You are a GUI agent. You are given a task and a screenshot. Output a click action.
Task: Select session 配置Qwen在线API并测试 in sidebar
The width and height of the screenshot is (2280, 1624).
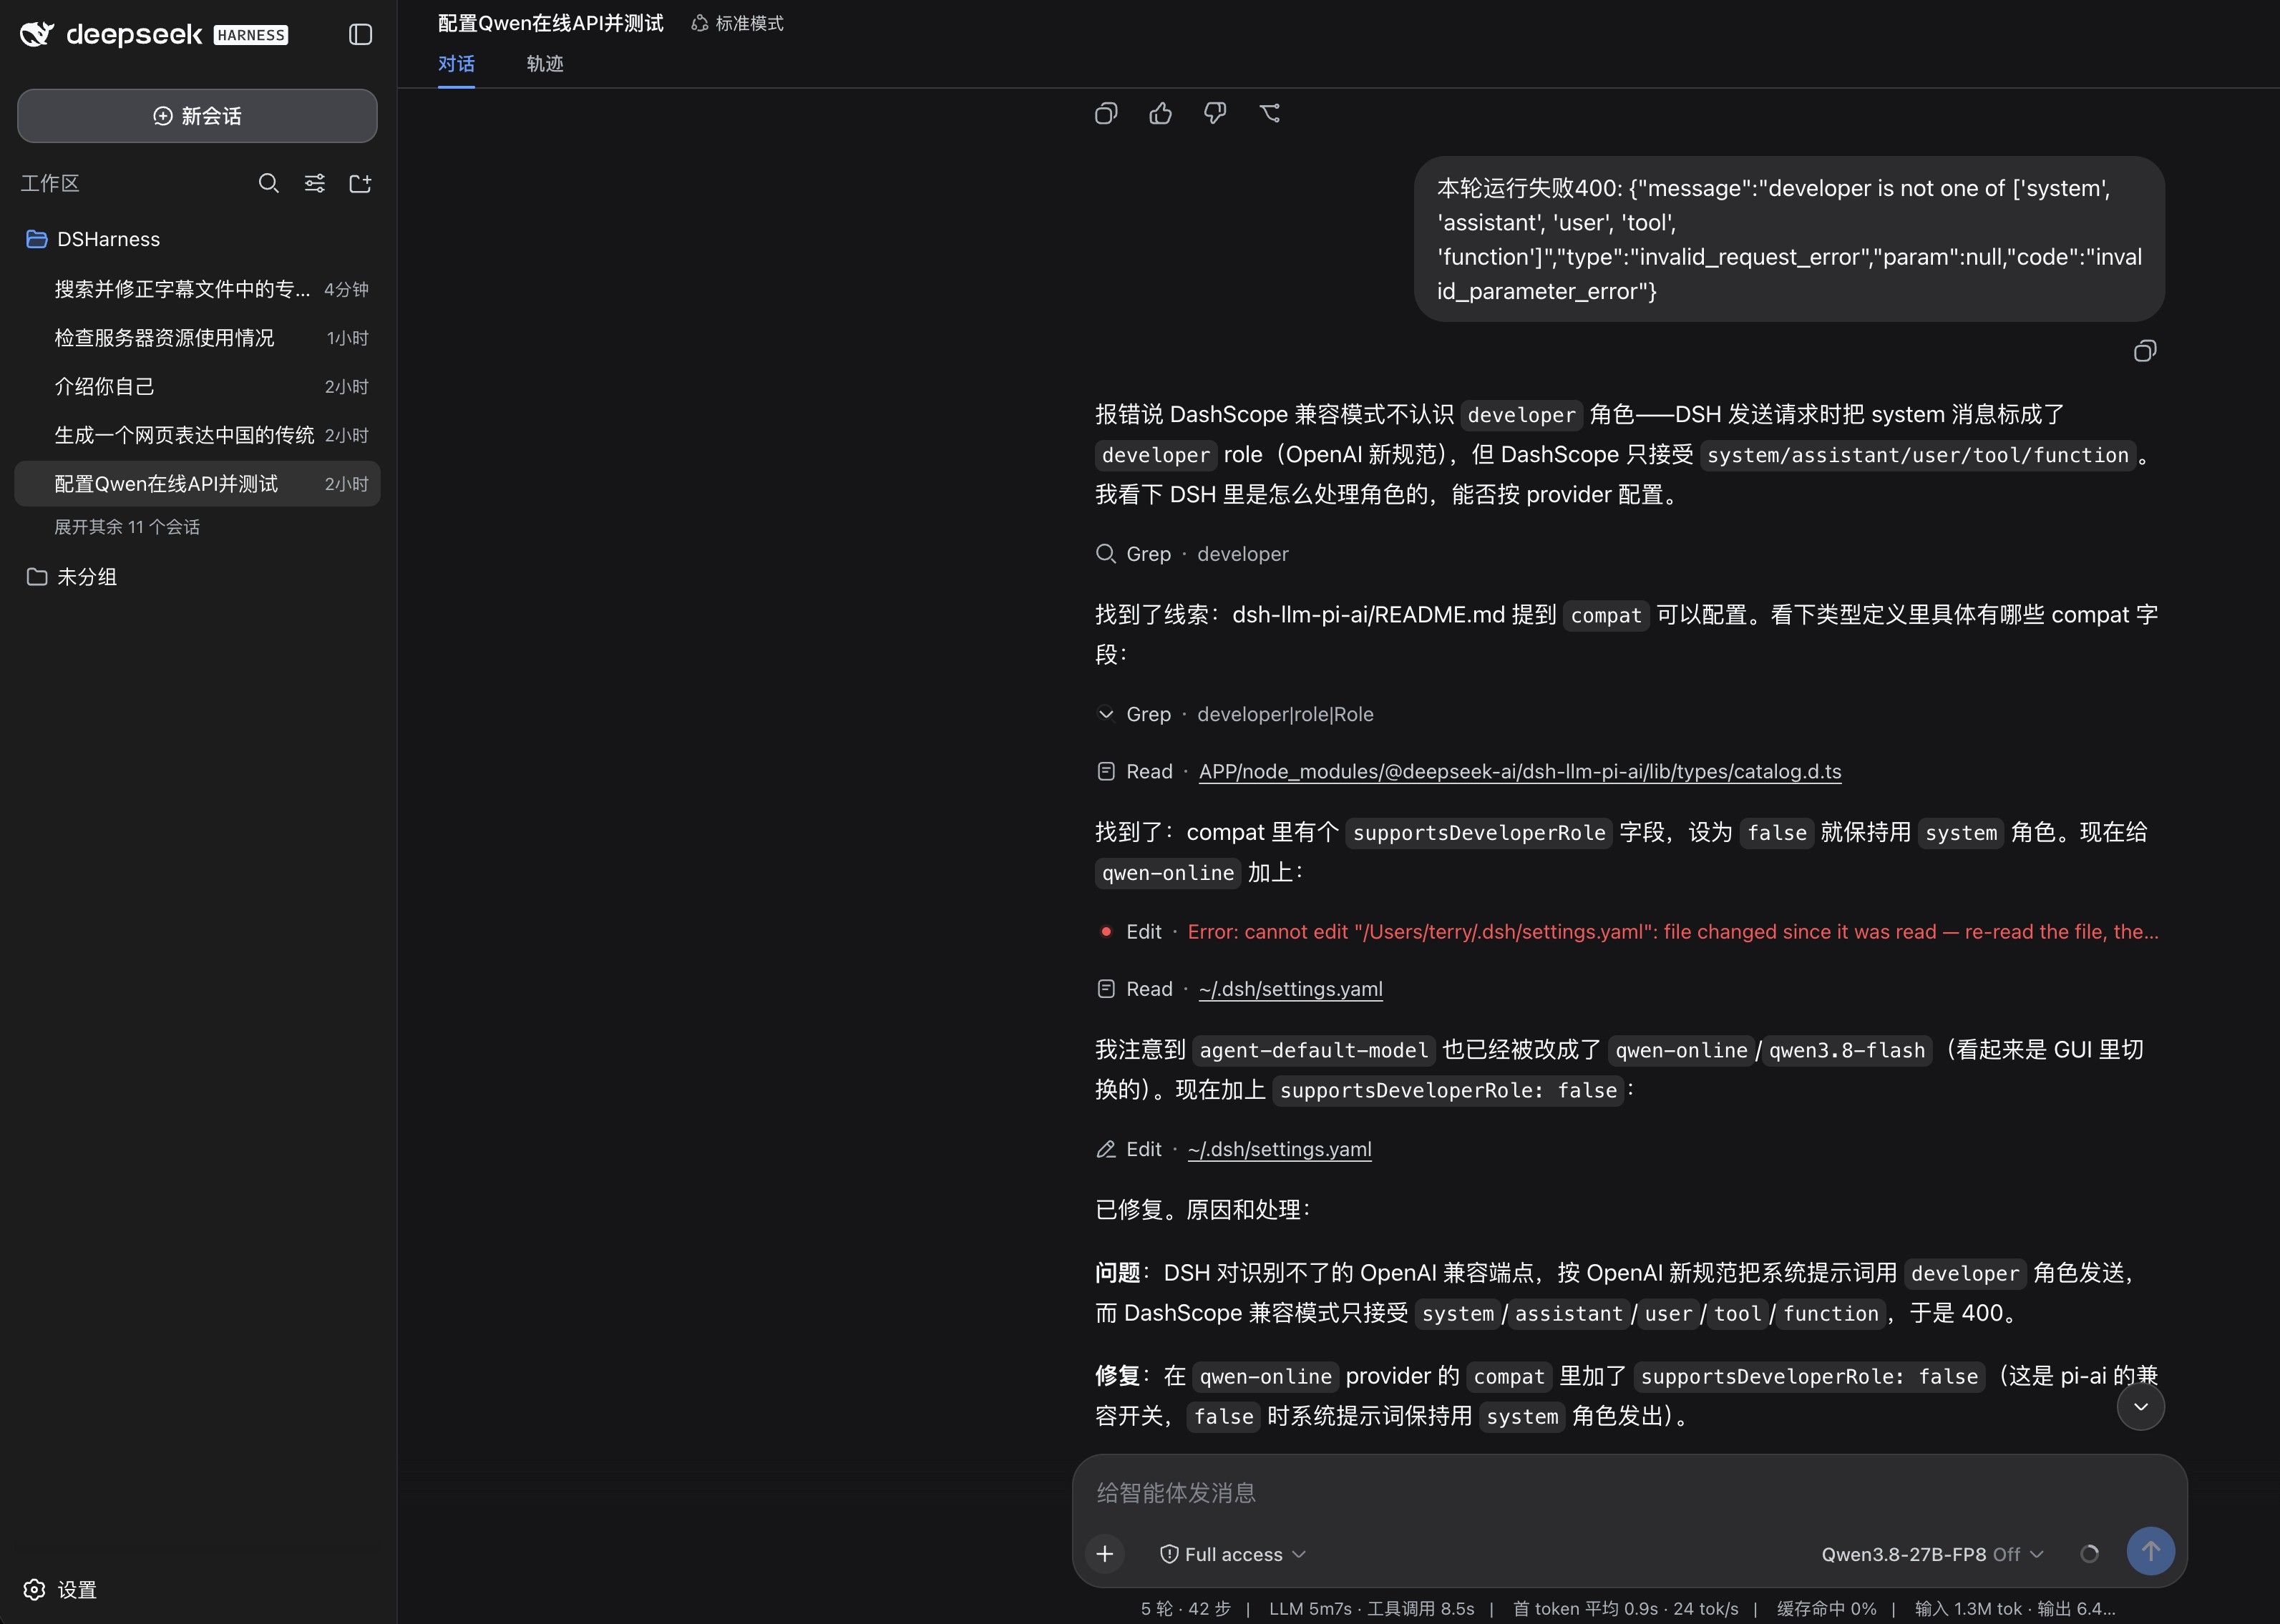(x=197, y=484)
